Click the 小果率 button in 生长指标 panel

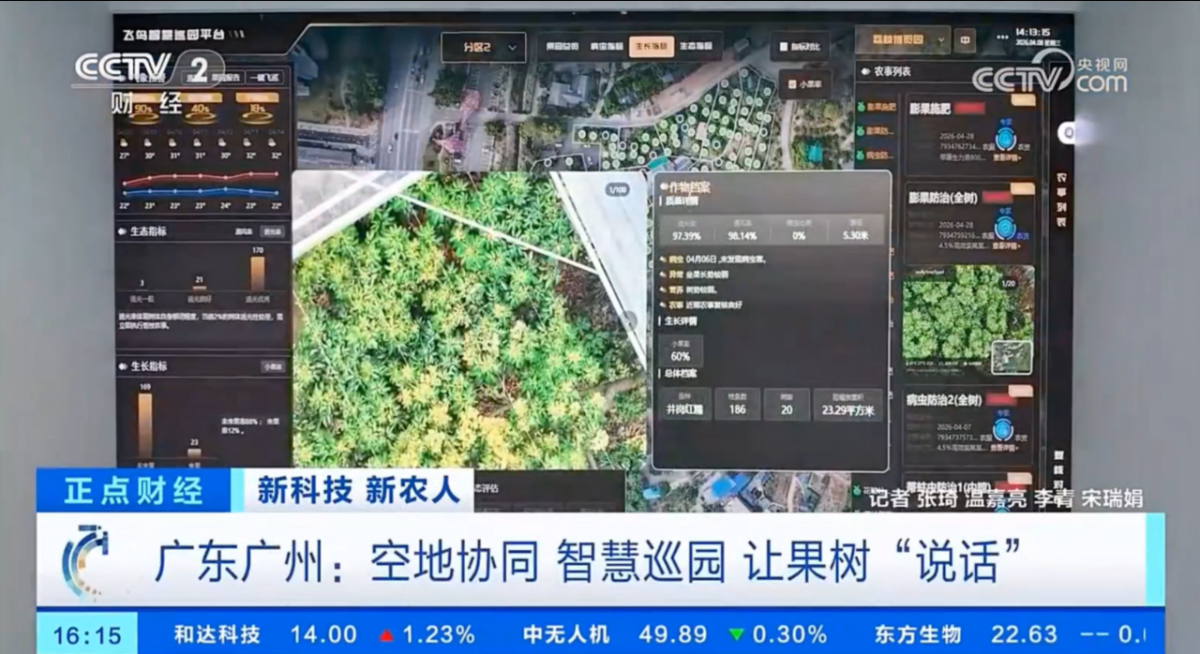tap(273, 366)
